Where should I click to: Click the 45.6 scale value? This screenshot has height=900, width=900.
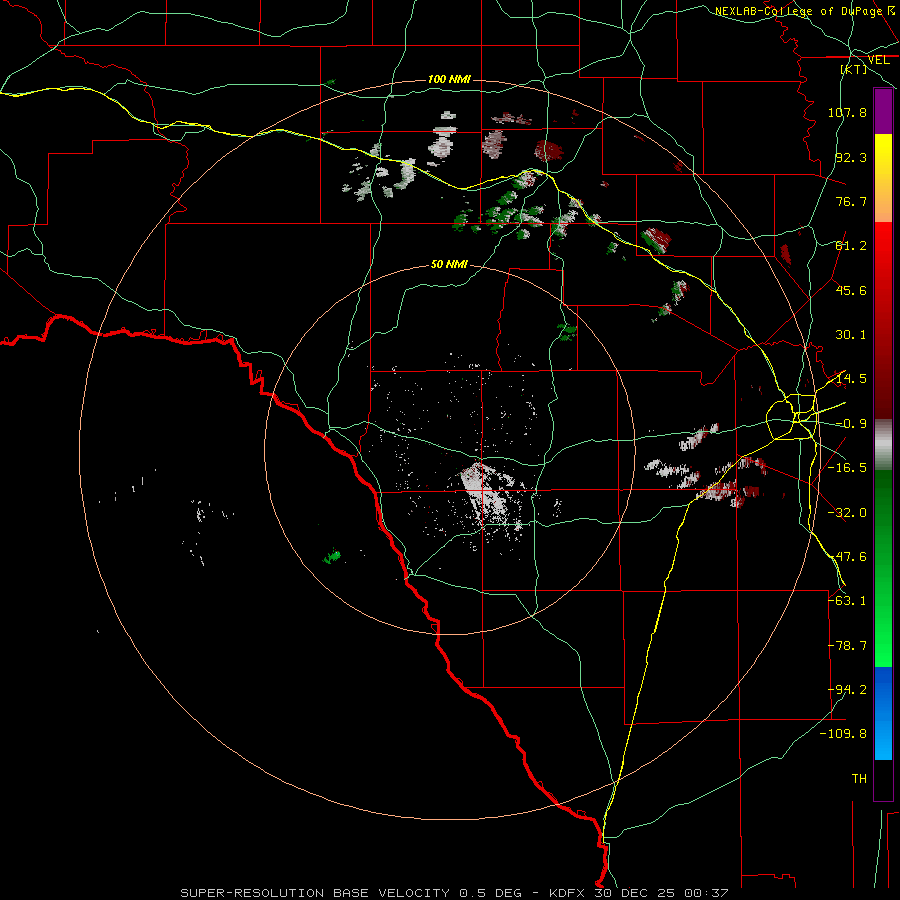(x=851, y=290)
